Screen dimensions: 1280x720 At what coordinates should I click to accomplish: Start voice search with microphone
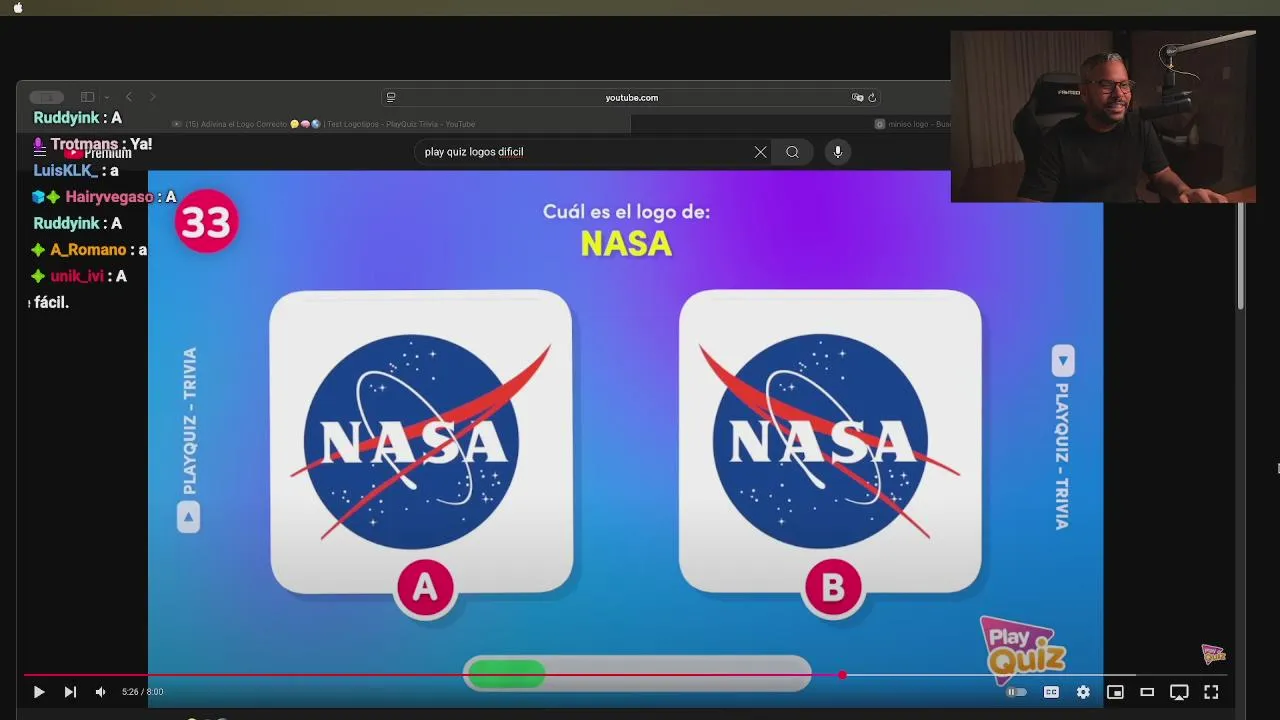[838, 152]
